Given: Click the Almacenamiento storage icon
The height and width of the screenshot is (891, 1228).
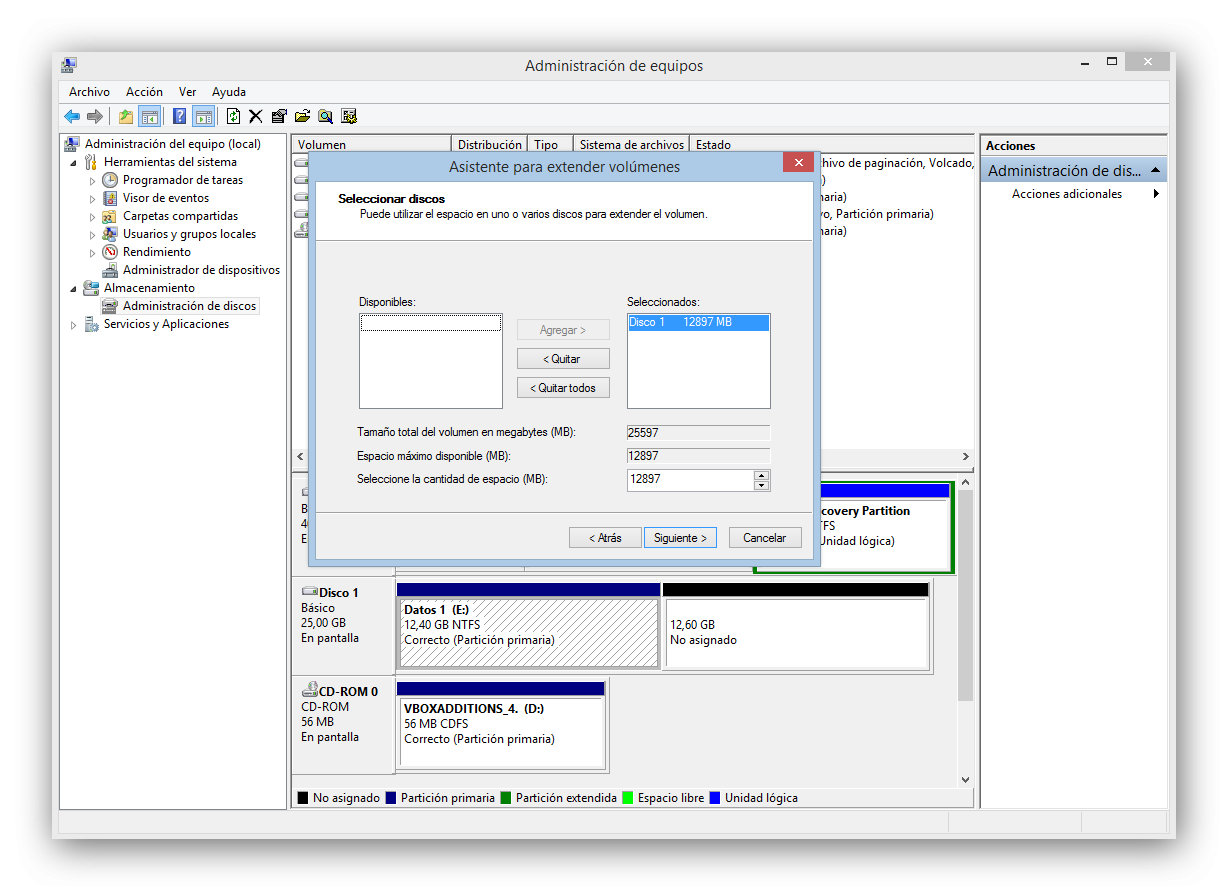Looking at the screenshot, I should (92, 288).
